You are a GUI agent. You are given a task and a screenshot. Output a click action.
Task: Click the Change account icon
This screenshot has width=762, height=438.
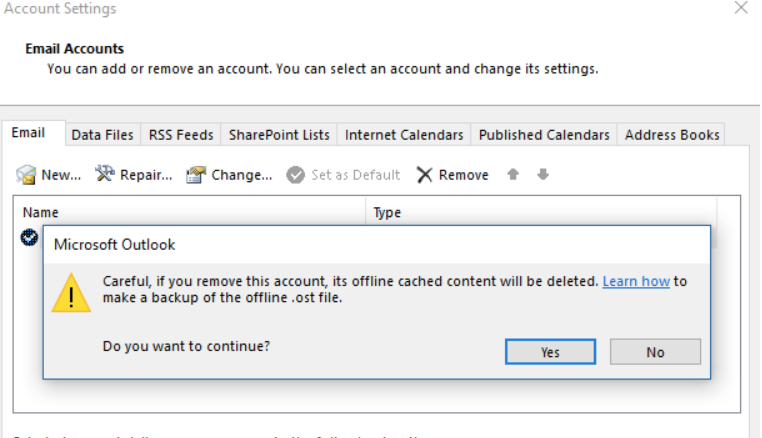click(196, 175)
